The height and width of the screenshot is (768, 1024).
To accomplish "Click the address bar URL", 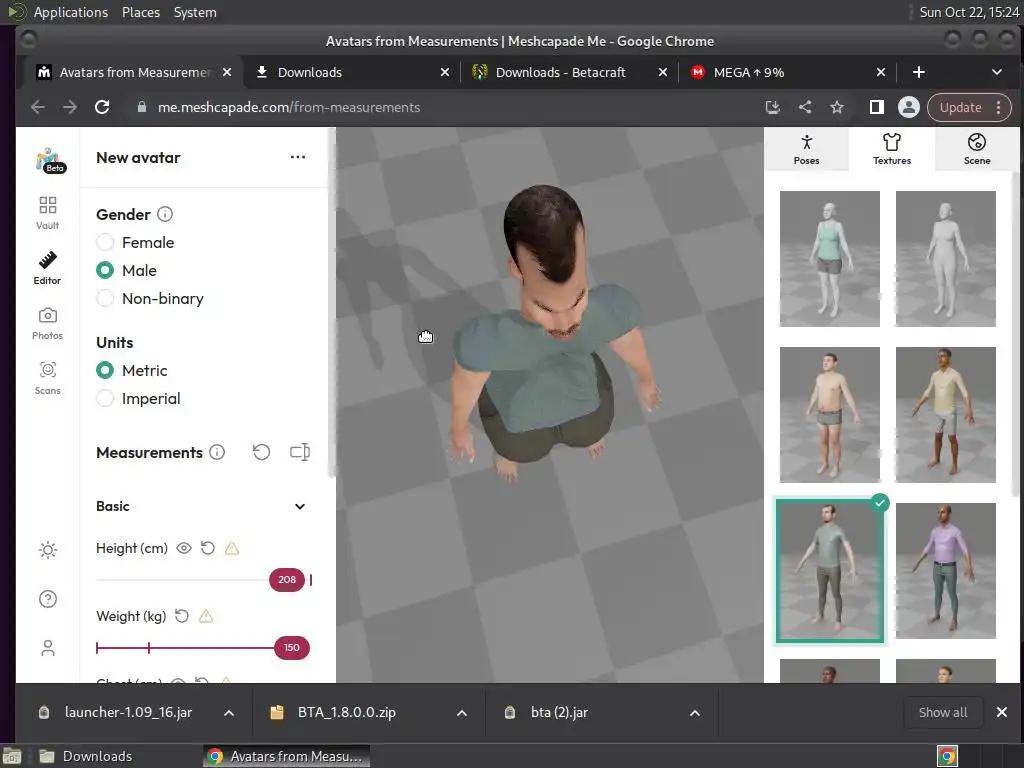I will point(289,107).
